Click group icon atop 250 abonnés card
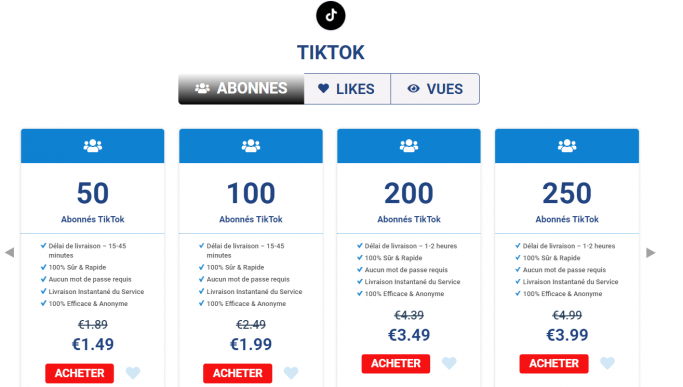 click(567, 146)
